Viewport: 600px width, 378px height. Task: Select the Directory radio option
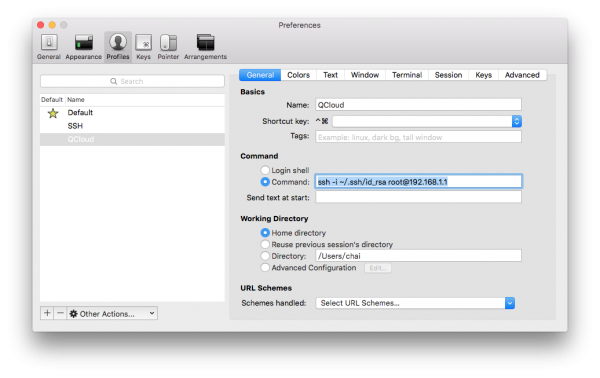click(x=265, y=256)
